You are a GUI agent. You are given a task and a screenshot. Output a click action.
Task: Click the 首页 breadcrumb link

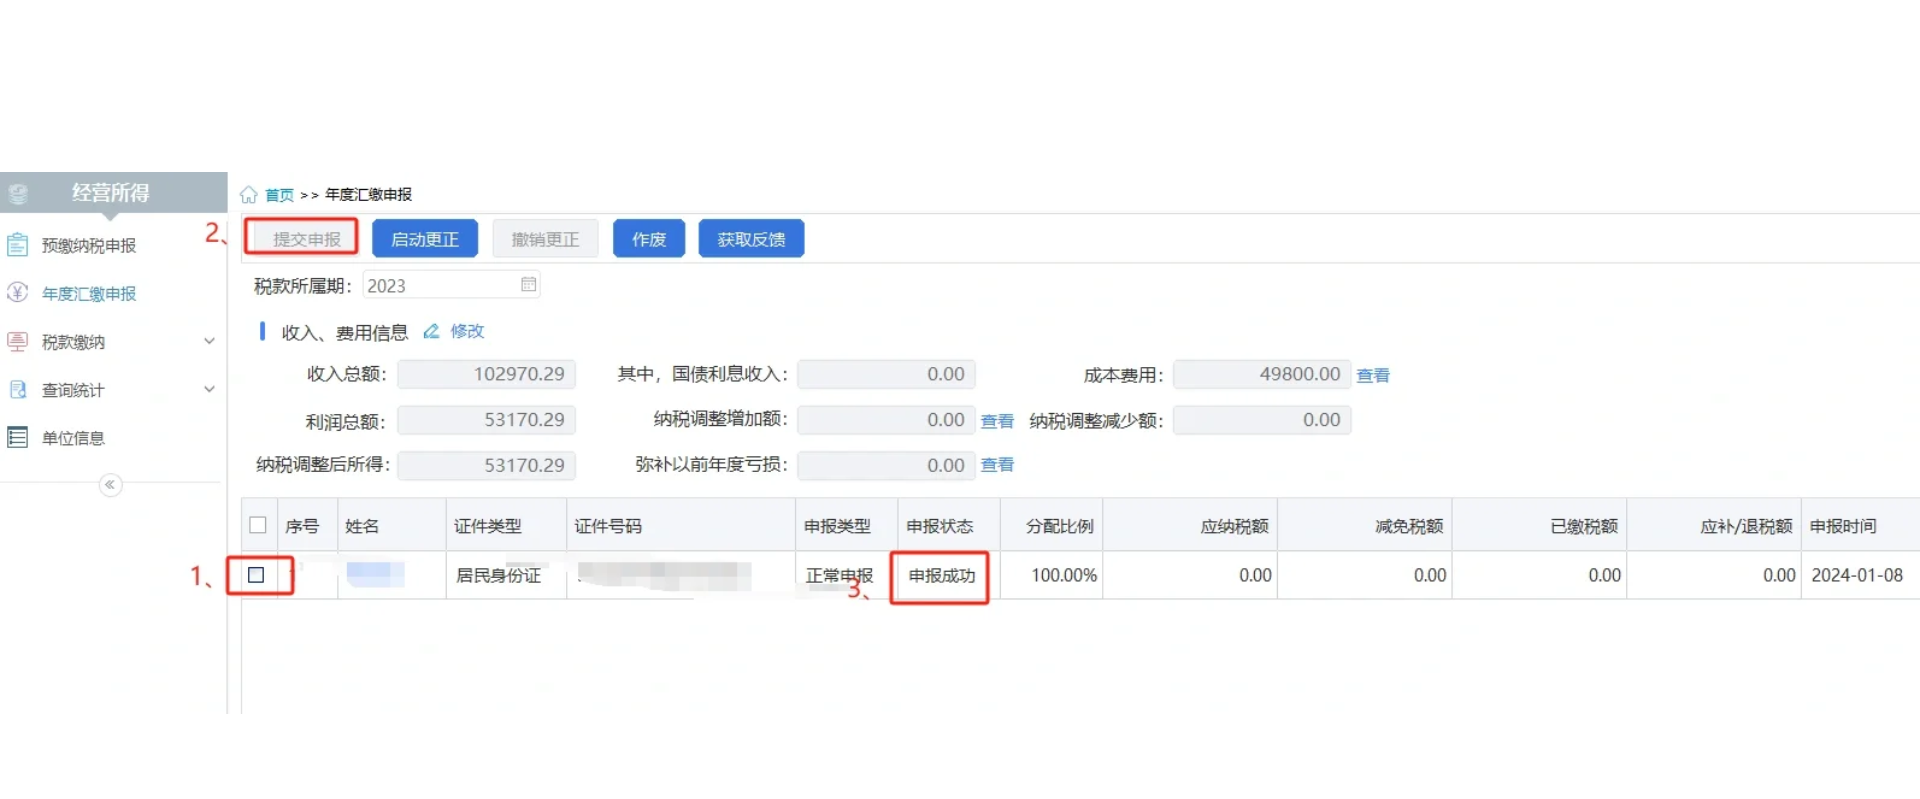click(x=279, y=195)
